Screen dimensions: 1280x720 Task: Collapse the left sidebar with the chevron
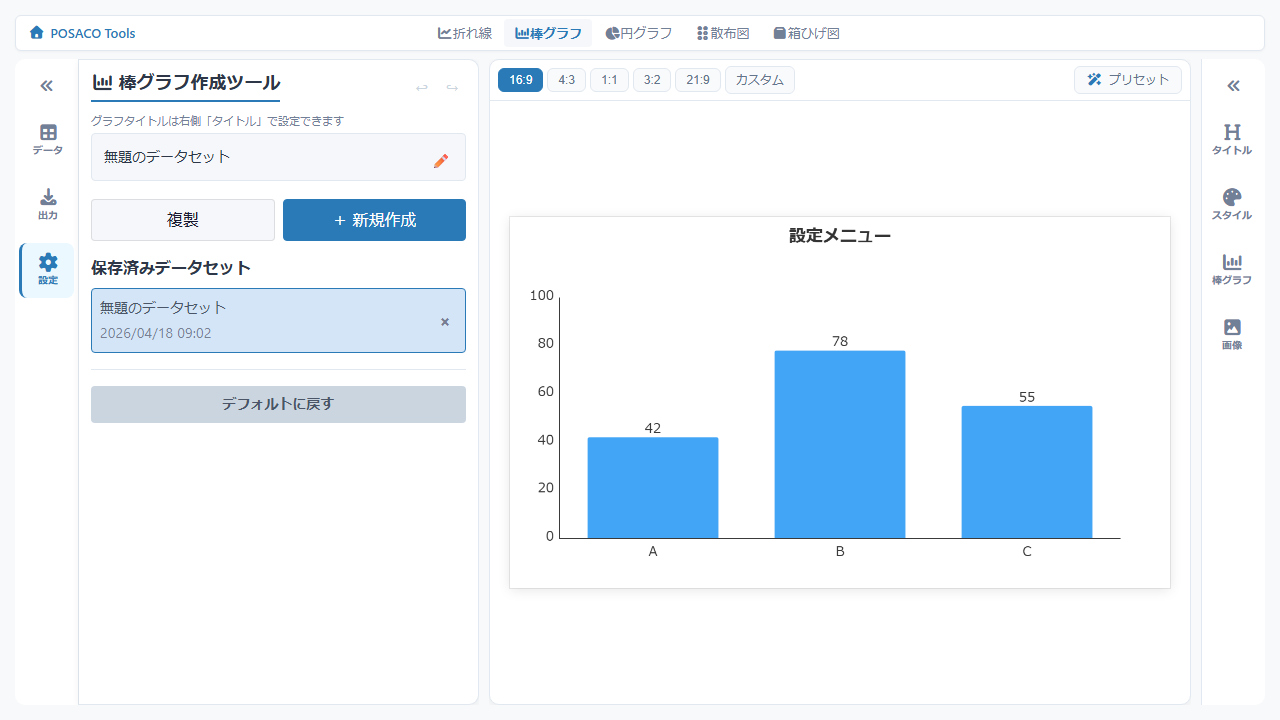[46, 86]
